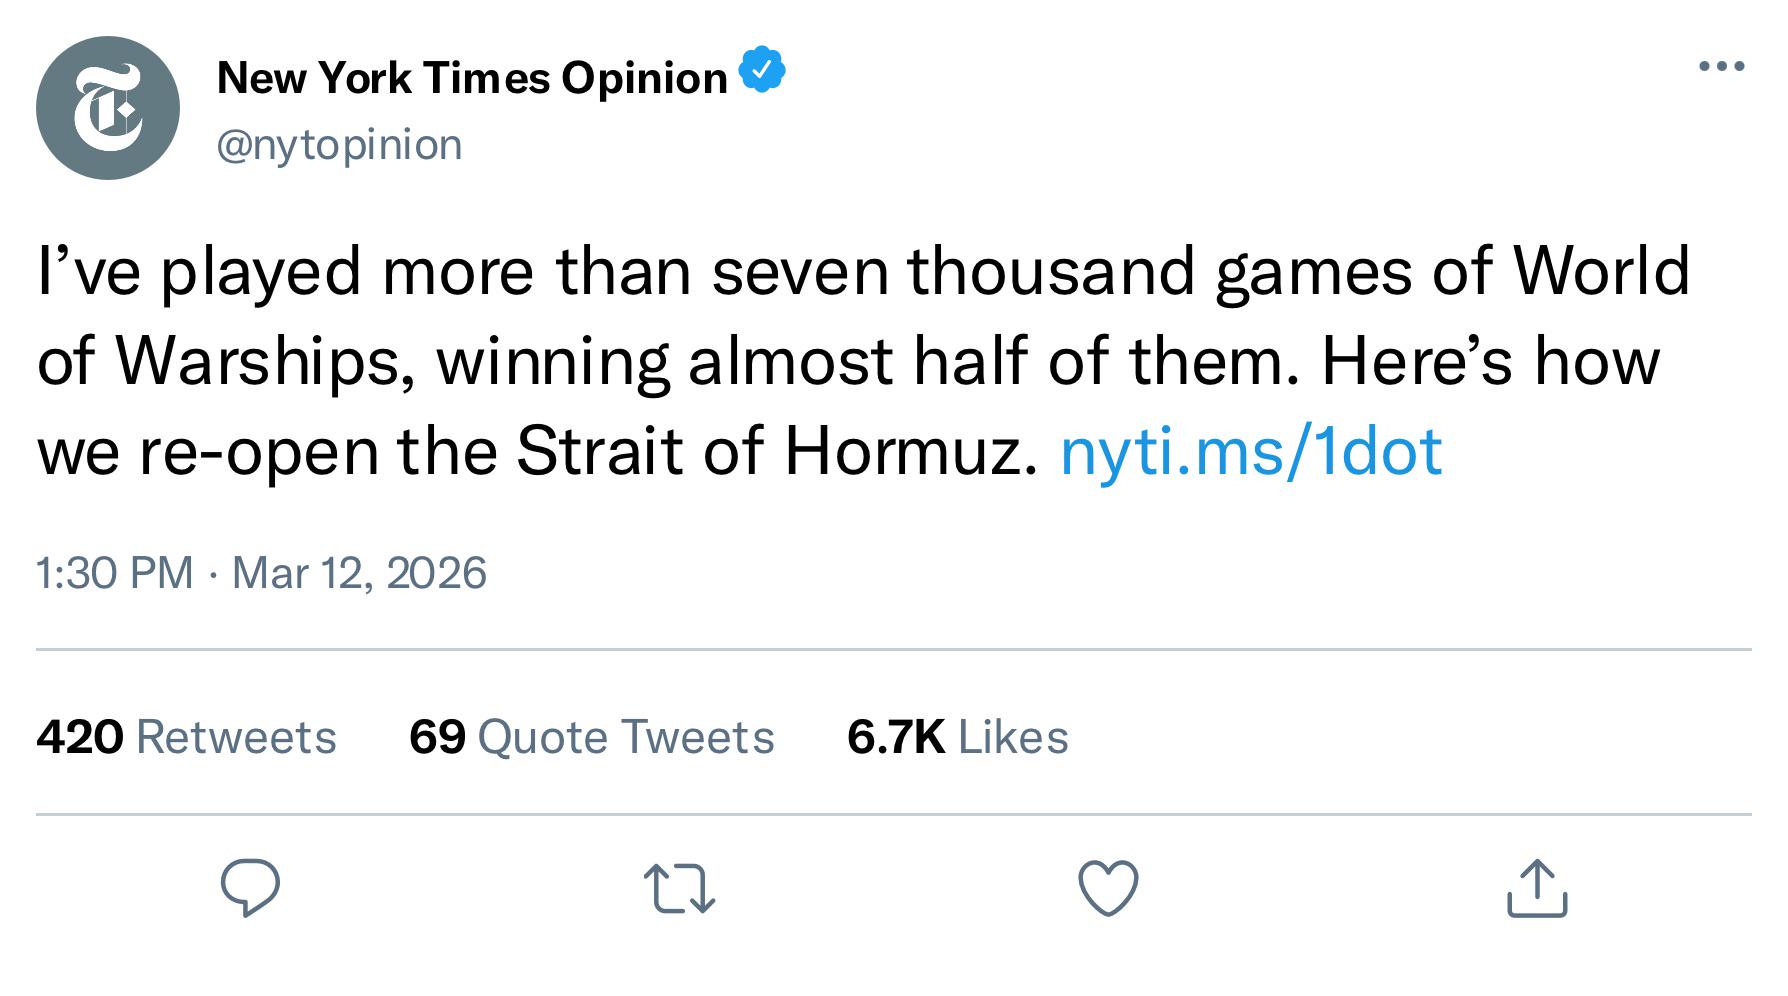Image resolution: width=1788 pixels, height=996 pixels.
Task: Click "Here's how" in the tweet body
Action: coord(1490,361)
